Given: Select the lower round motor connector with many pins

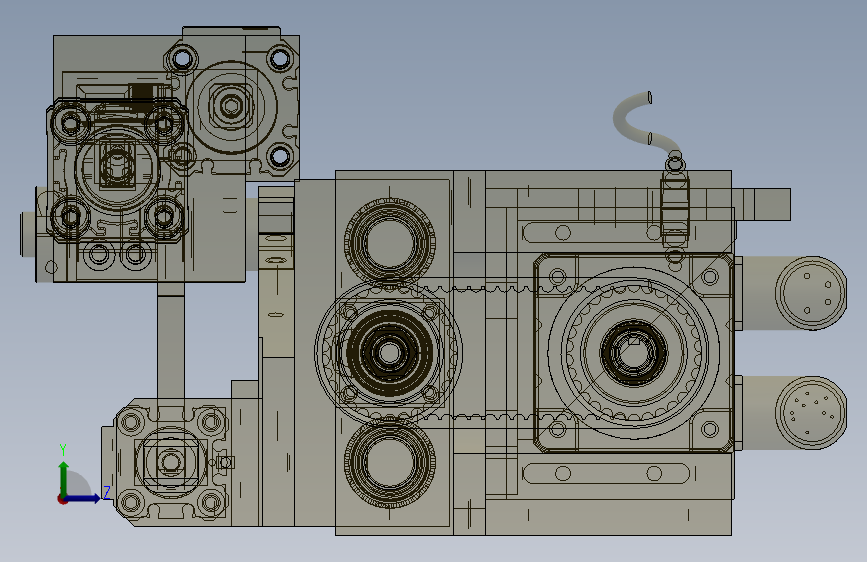Looking at the screenshot, I should tap(811, 413).
